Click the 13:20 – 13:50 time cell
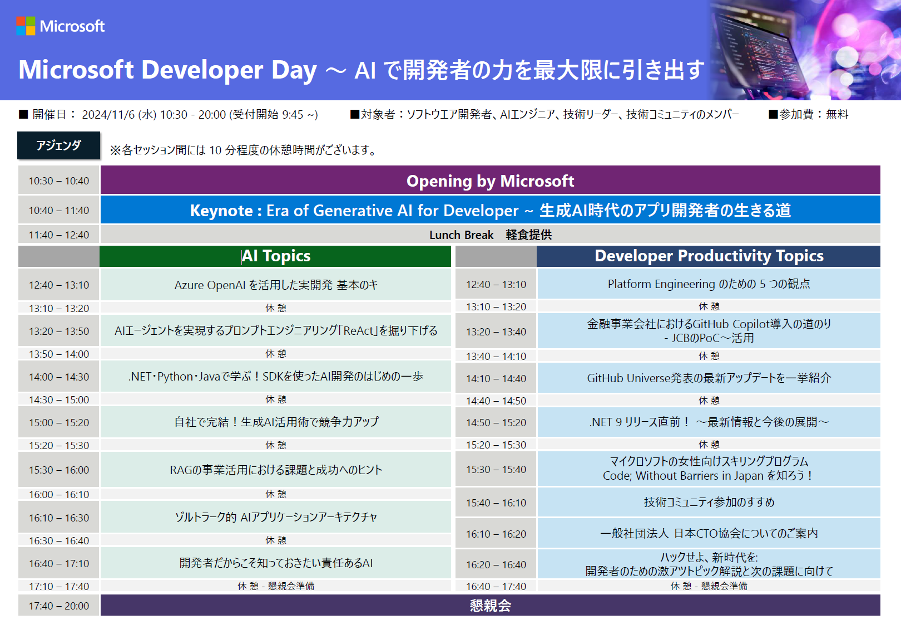The width and height of the screenshot is (902, 624). click(x=59, y=331)
